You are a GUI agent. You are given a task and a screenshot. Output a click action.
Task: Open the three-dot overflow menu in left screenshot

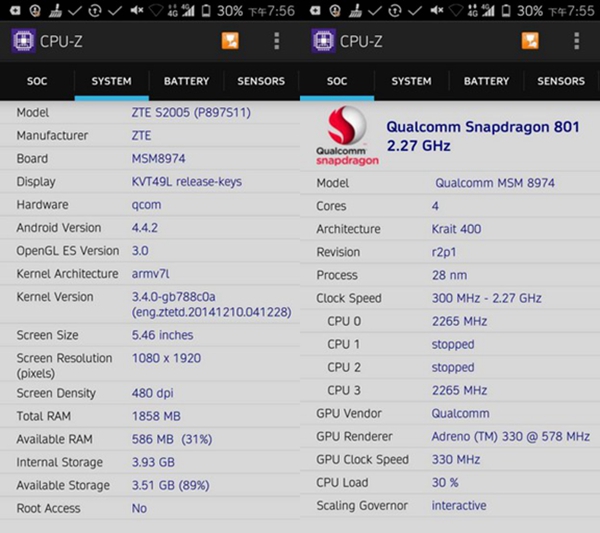click(x=277, y=41)
